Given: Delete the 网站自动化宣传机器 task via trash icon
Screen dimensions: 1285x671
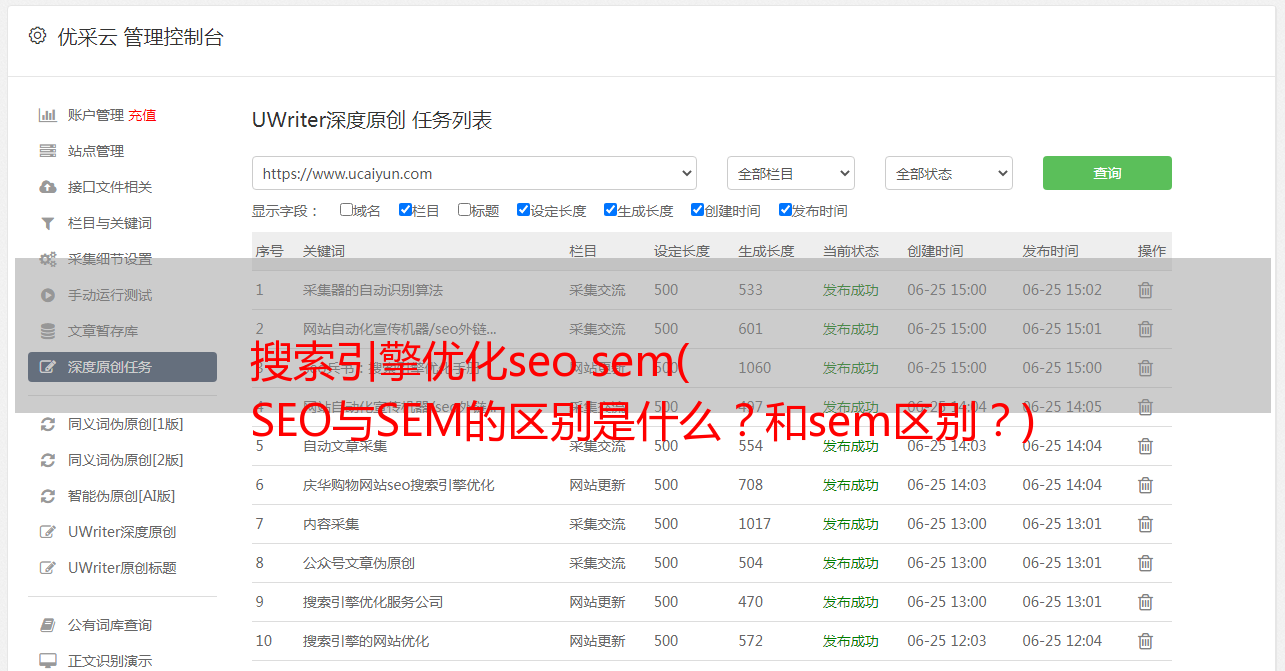Looking at the screenshot, I should coord(1146,329).
